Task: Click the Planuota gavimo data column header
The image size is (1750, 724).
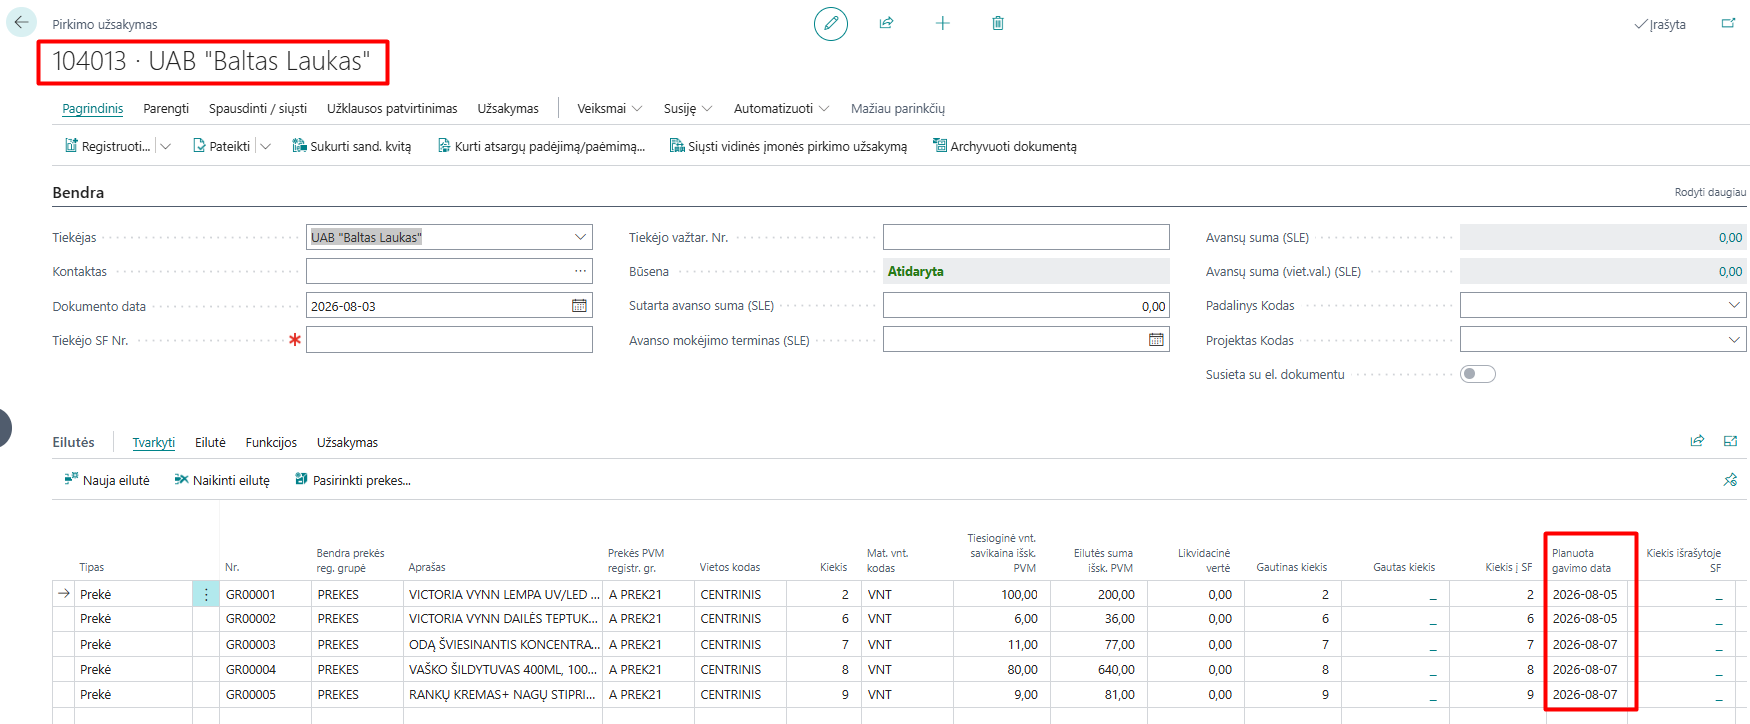Action: (1582, 560)
